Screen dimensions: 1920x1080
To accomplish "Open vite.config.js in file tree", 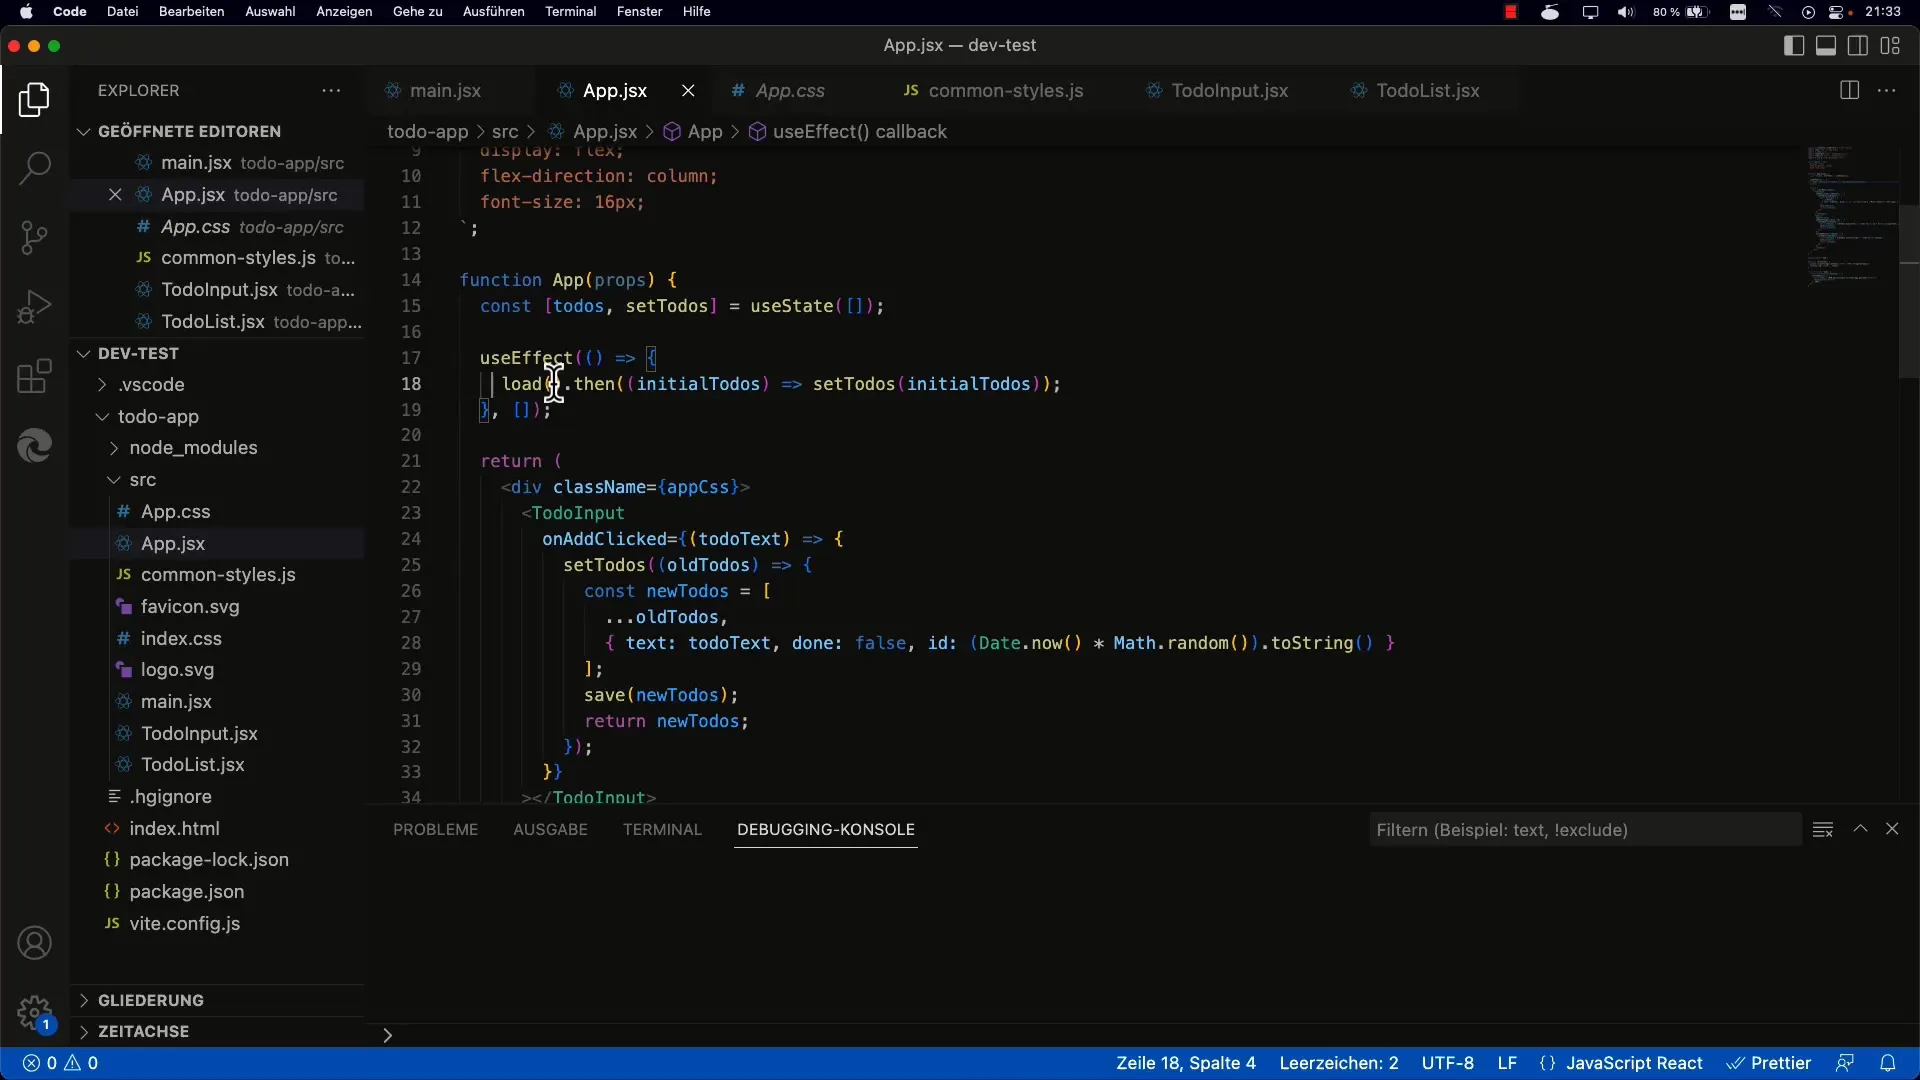I will tap(184, 923).
